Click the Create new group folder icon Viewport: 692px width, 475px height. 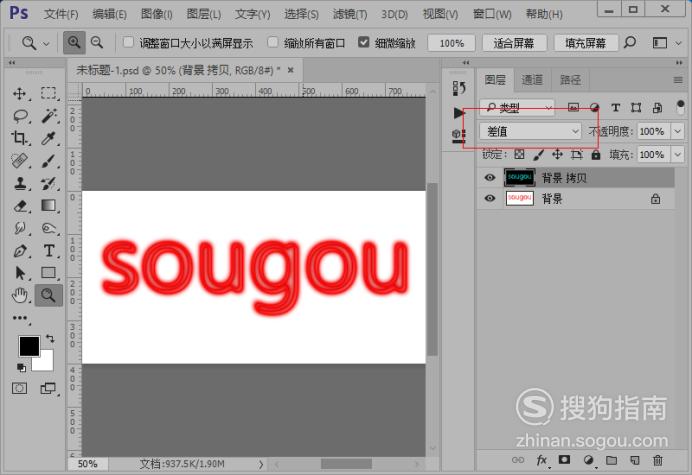[x=611, y=460]
